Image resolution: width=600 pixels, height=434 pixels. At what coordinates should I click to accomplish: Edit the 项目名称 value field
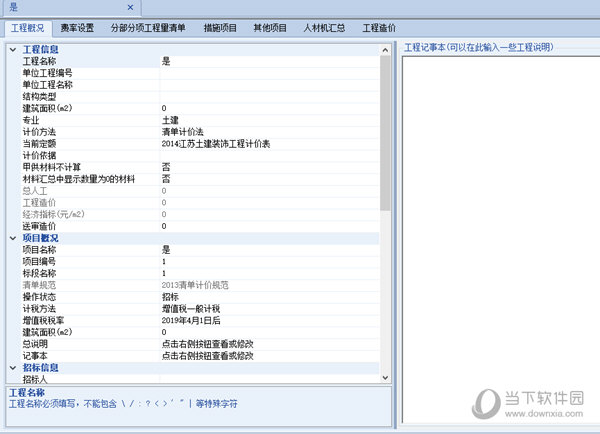pyautogui.click(x=269, y=250)
